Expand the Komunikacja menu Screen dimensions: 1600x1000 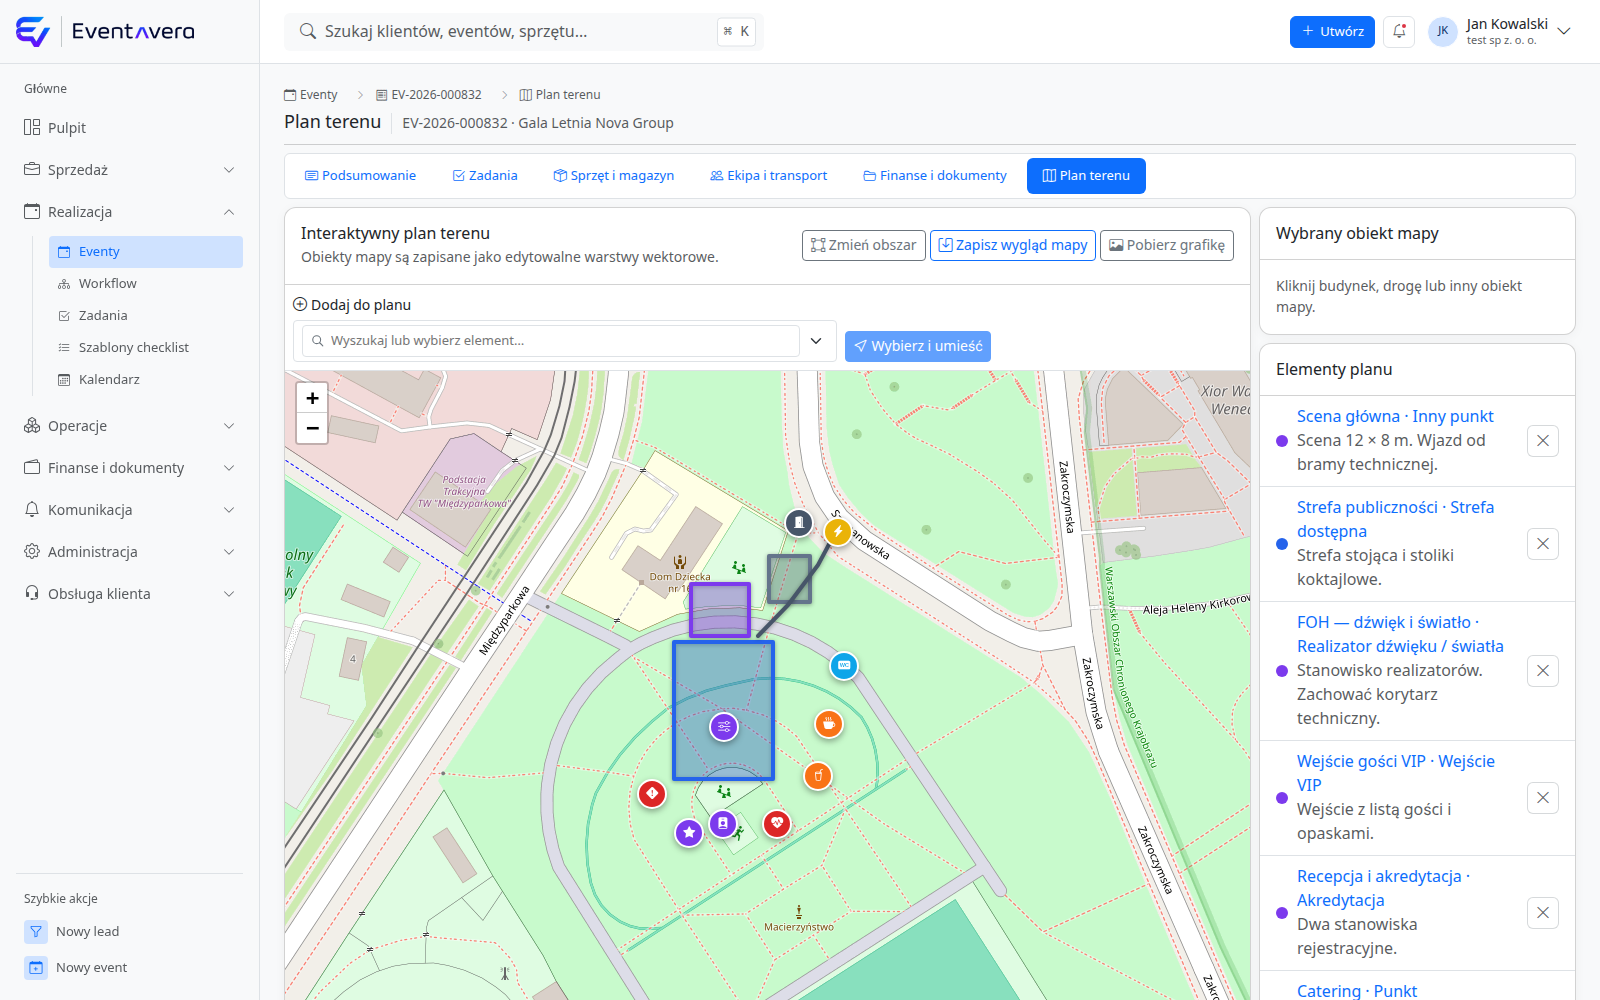click(131, 510)
